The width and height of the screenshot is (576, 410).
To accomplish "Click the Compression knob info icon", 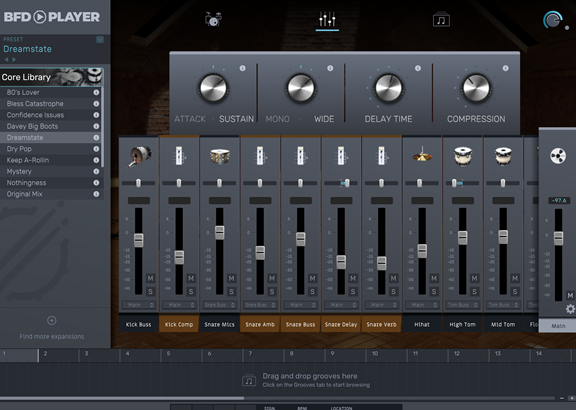I will 505,68.
